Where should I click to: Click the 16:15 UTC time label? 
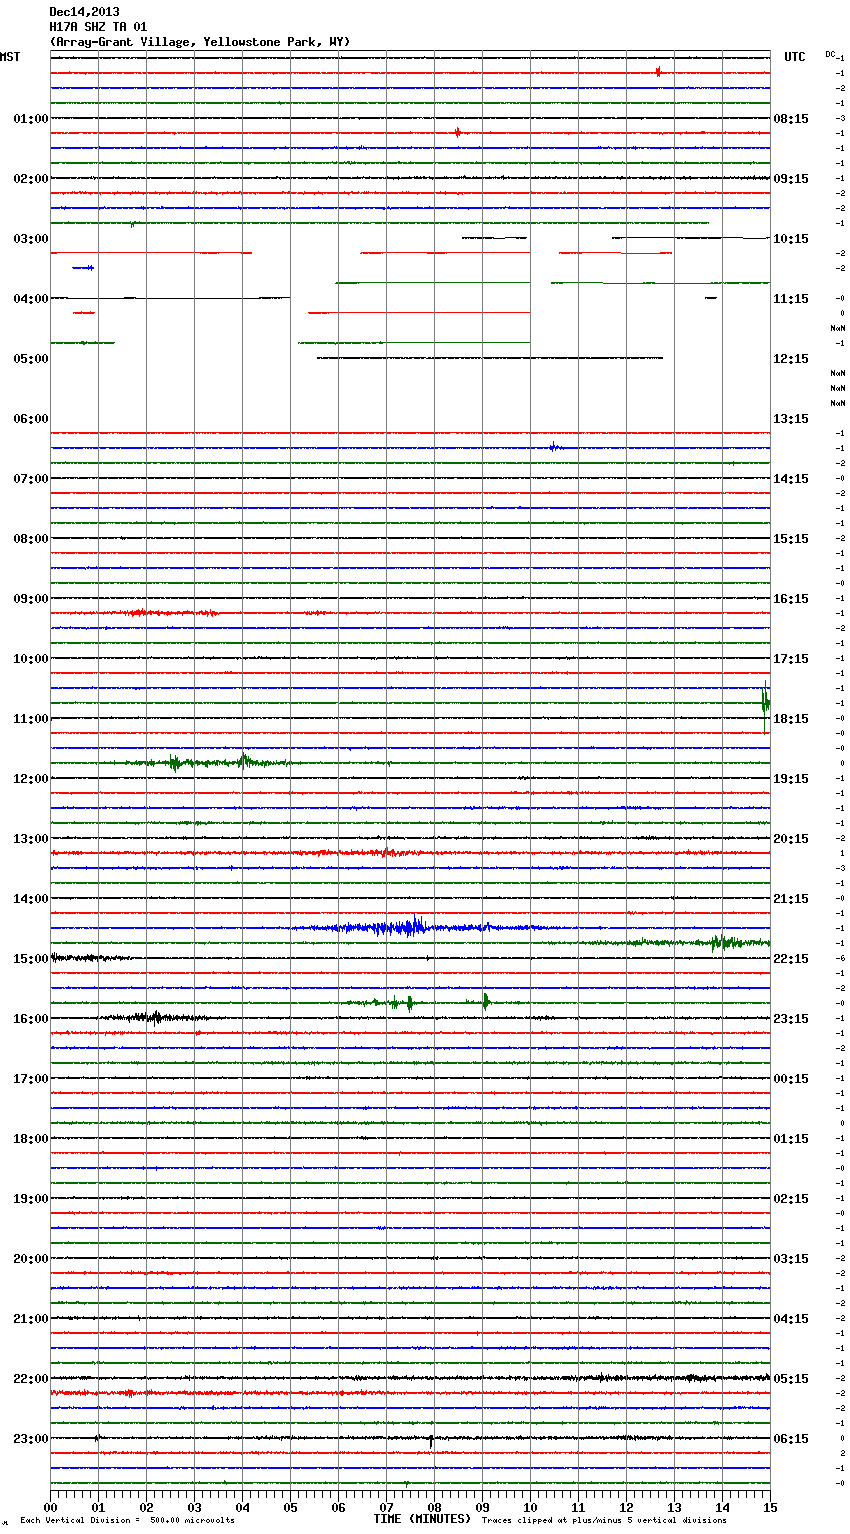pyautogui.click(x=791, y=599)
